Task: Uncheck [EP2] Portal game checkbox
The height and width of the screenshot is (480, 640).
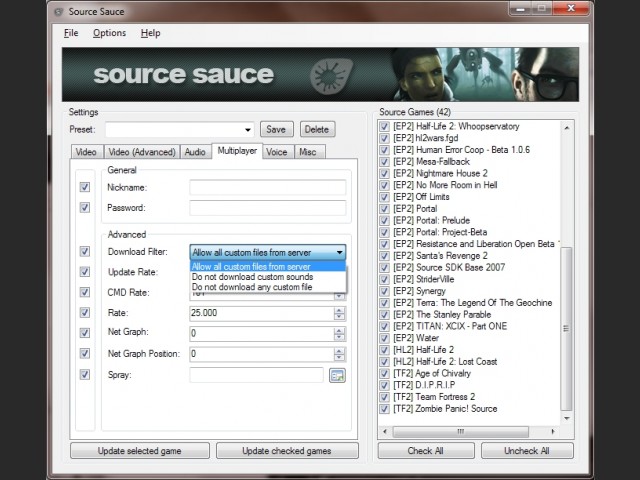Action: (384, 209)
